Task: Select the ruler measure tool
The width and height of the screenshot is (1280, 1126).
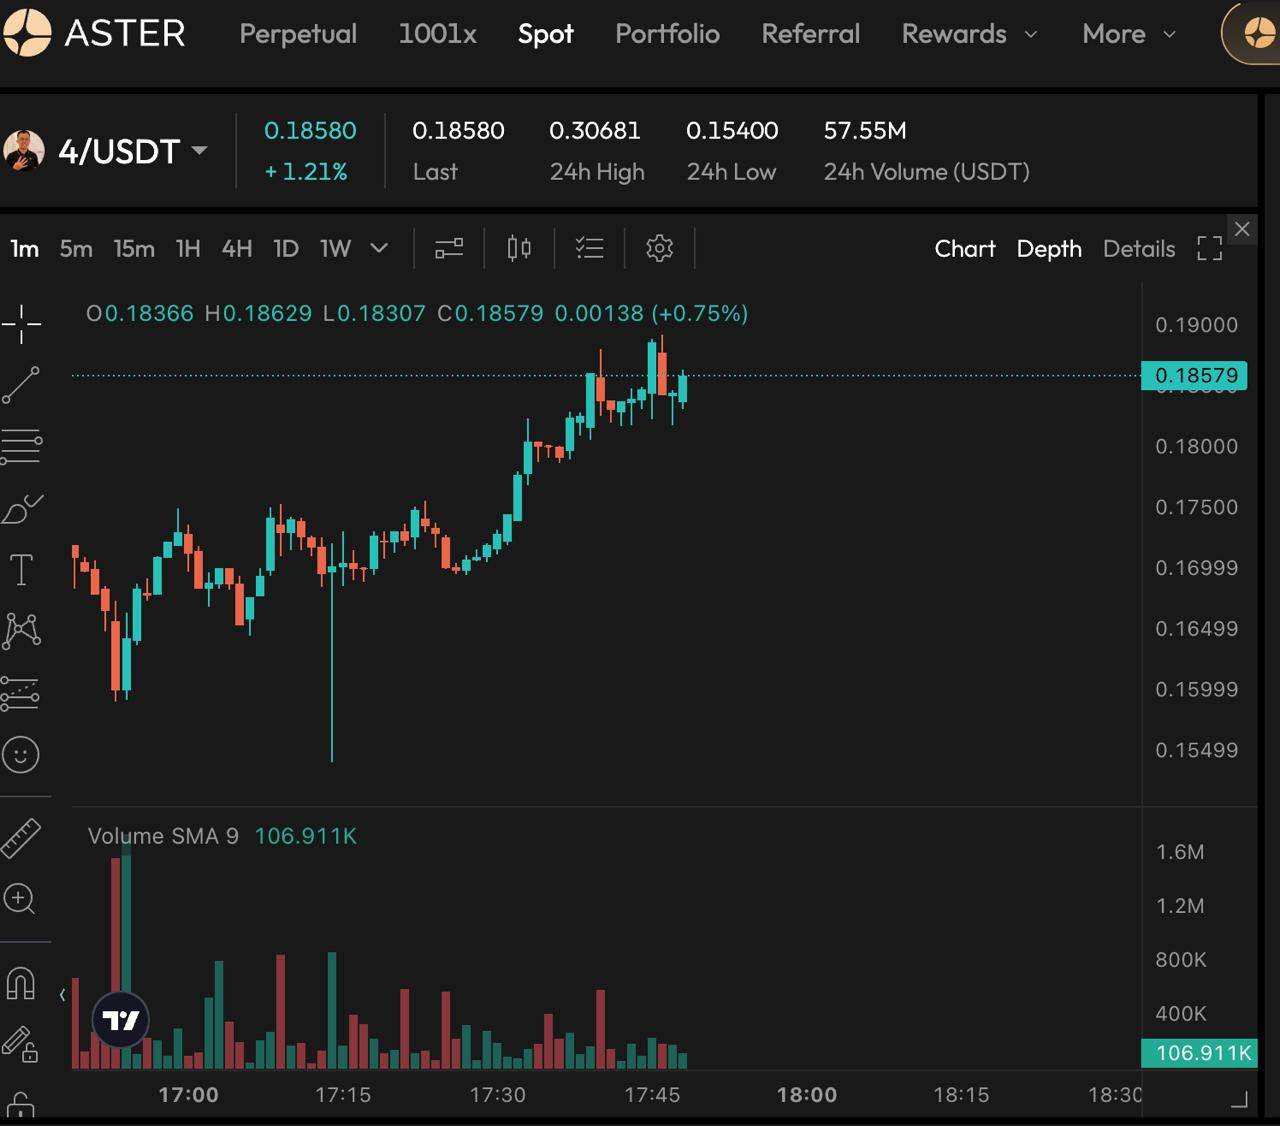Action: (x=21, y=838)
